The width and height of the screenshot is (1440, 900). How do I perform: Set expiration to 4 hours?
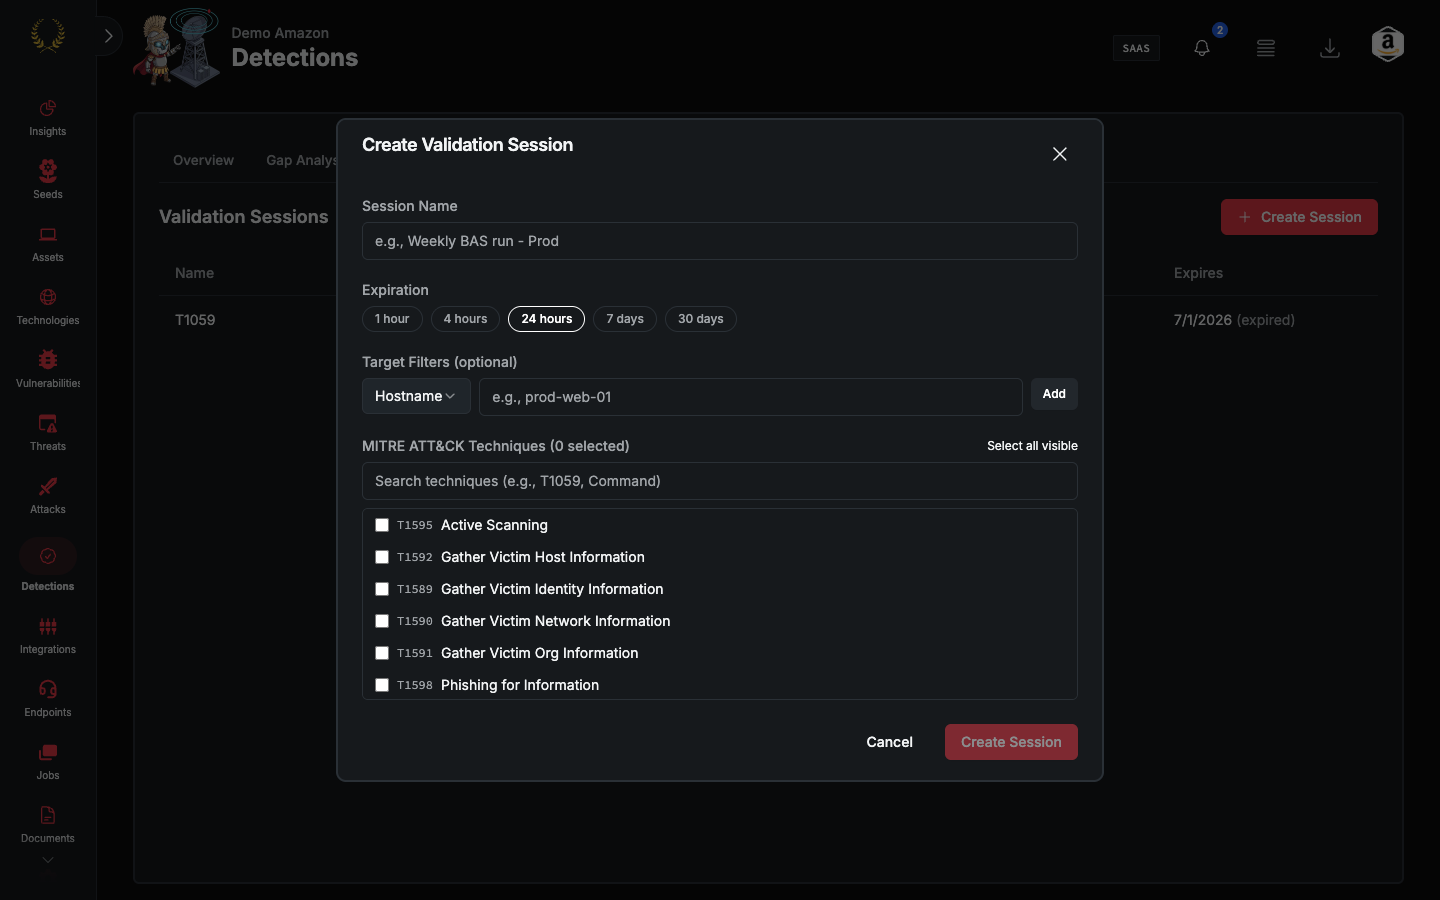click(465, 319)
